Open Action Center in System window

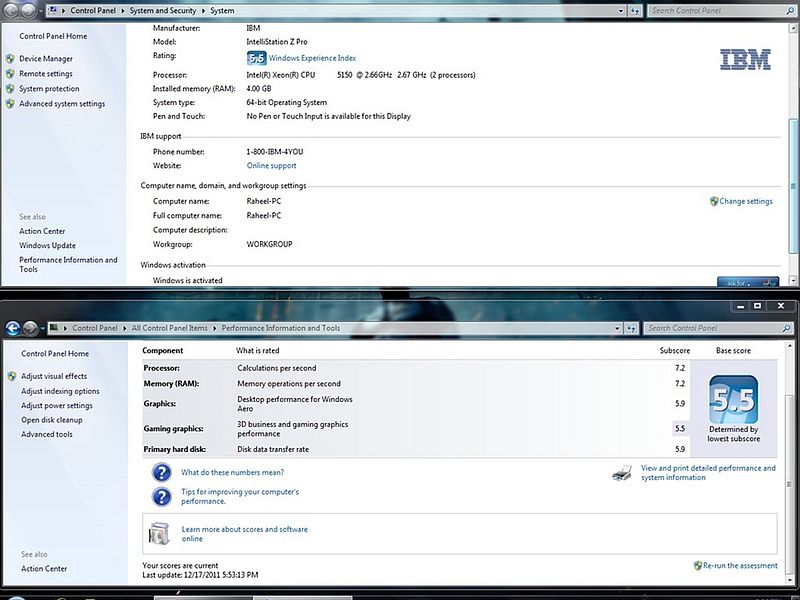pos(42,231)
